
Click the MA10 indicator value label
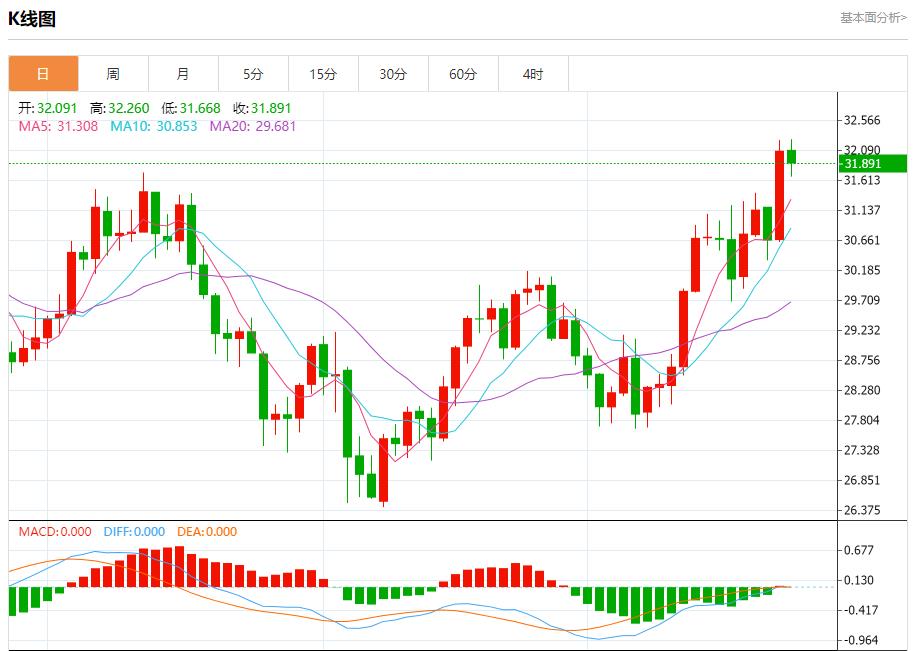pos(153,126)
